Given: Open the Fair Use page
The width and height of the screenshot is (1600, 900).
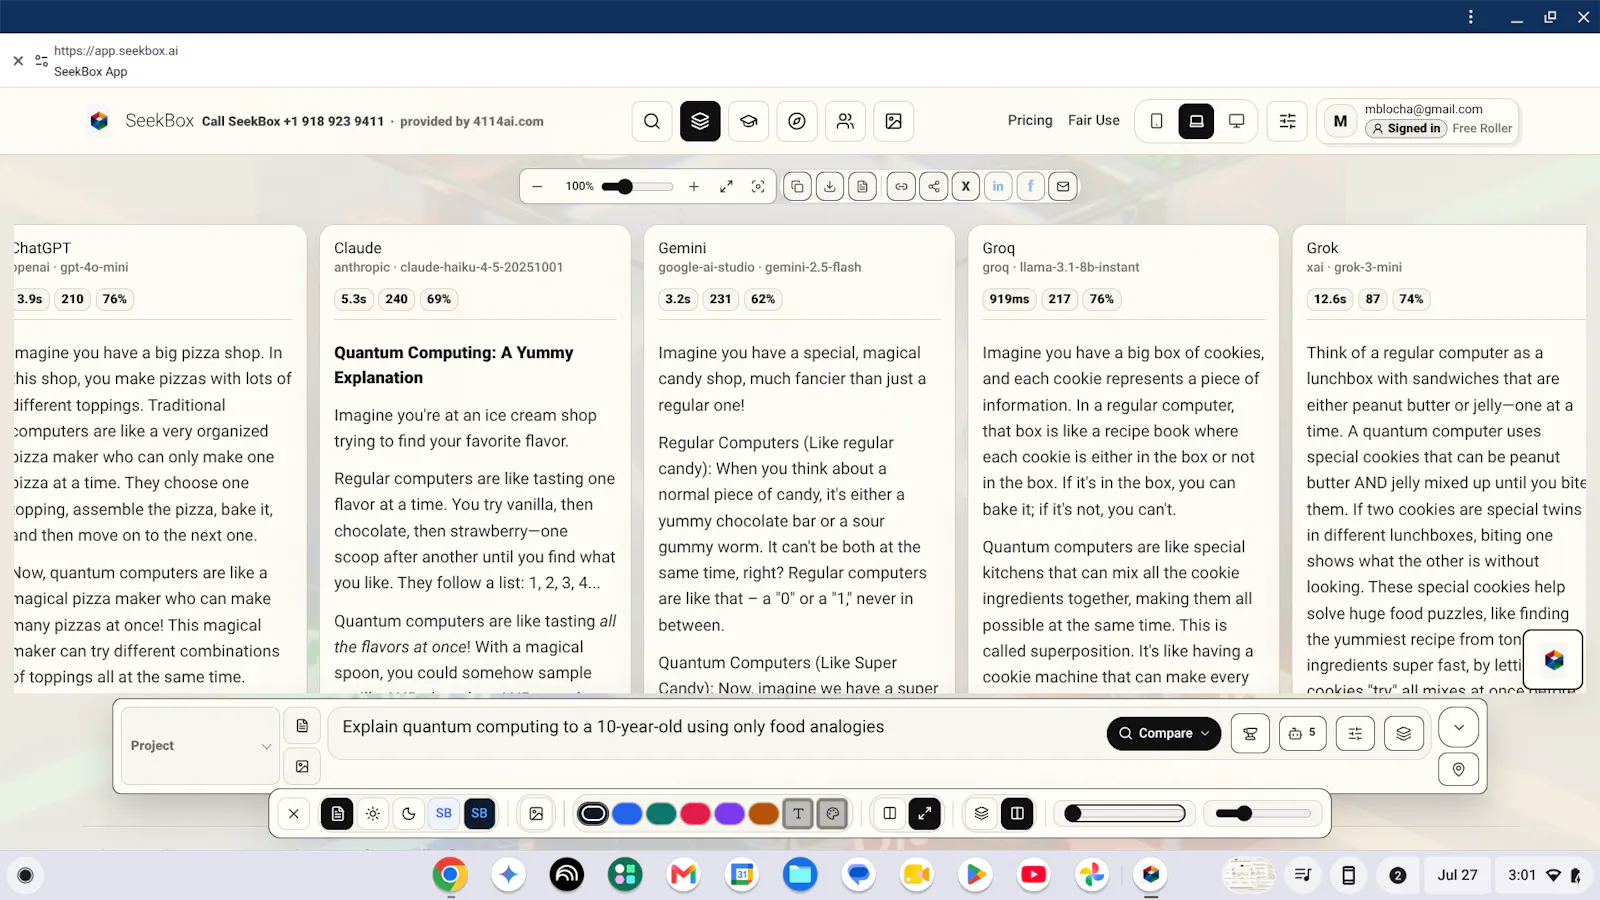Looking at the screenshot, I should pyautogui.click(x=1094, y=120).
